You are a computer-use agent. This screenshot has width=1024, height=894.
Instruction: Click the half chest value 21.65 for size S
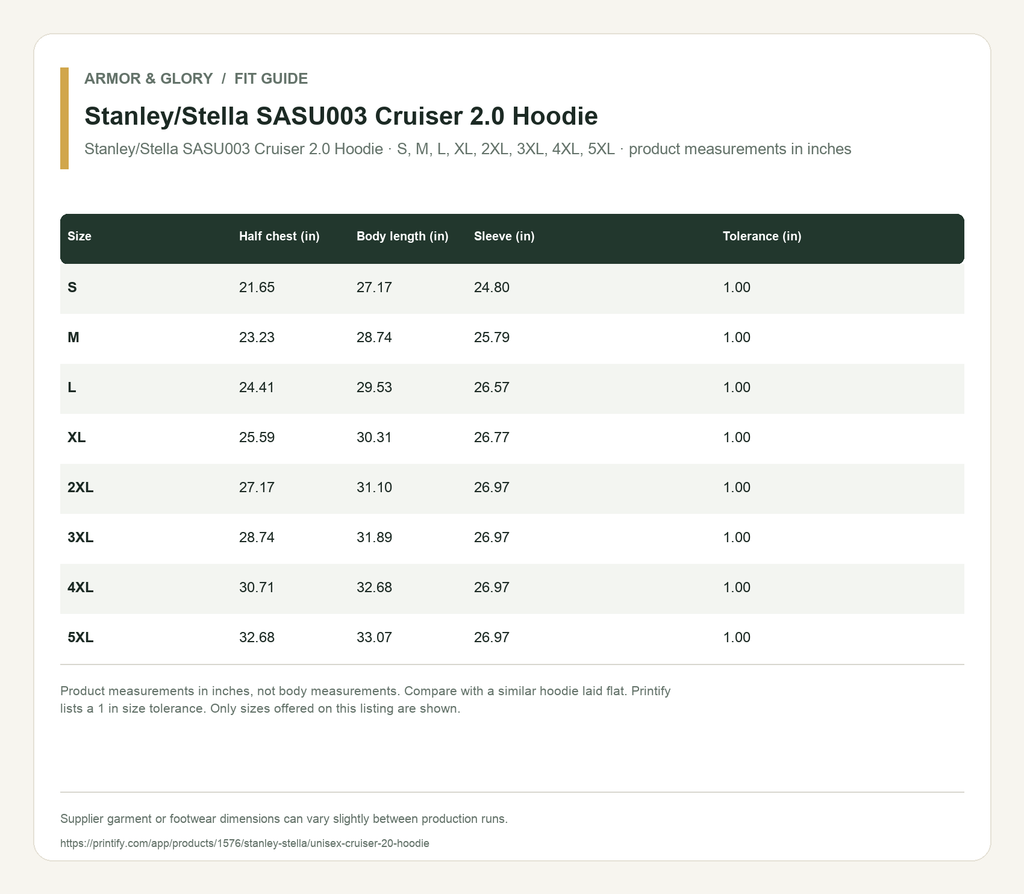257,287
